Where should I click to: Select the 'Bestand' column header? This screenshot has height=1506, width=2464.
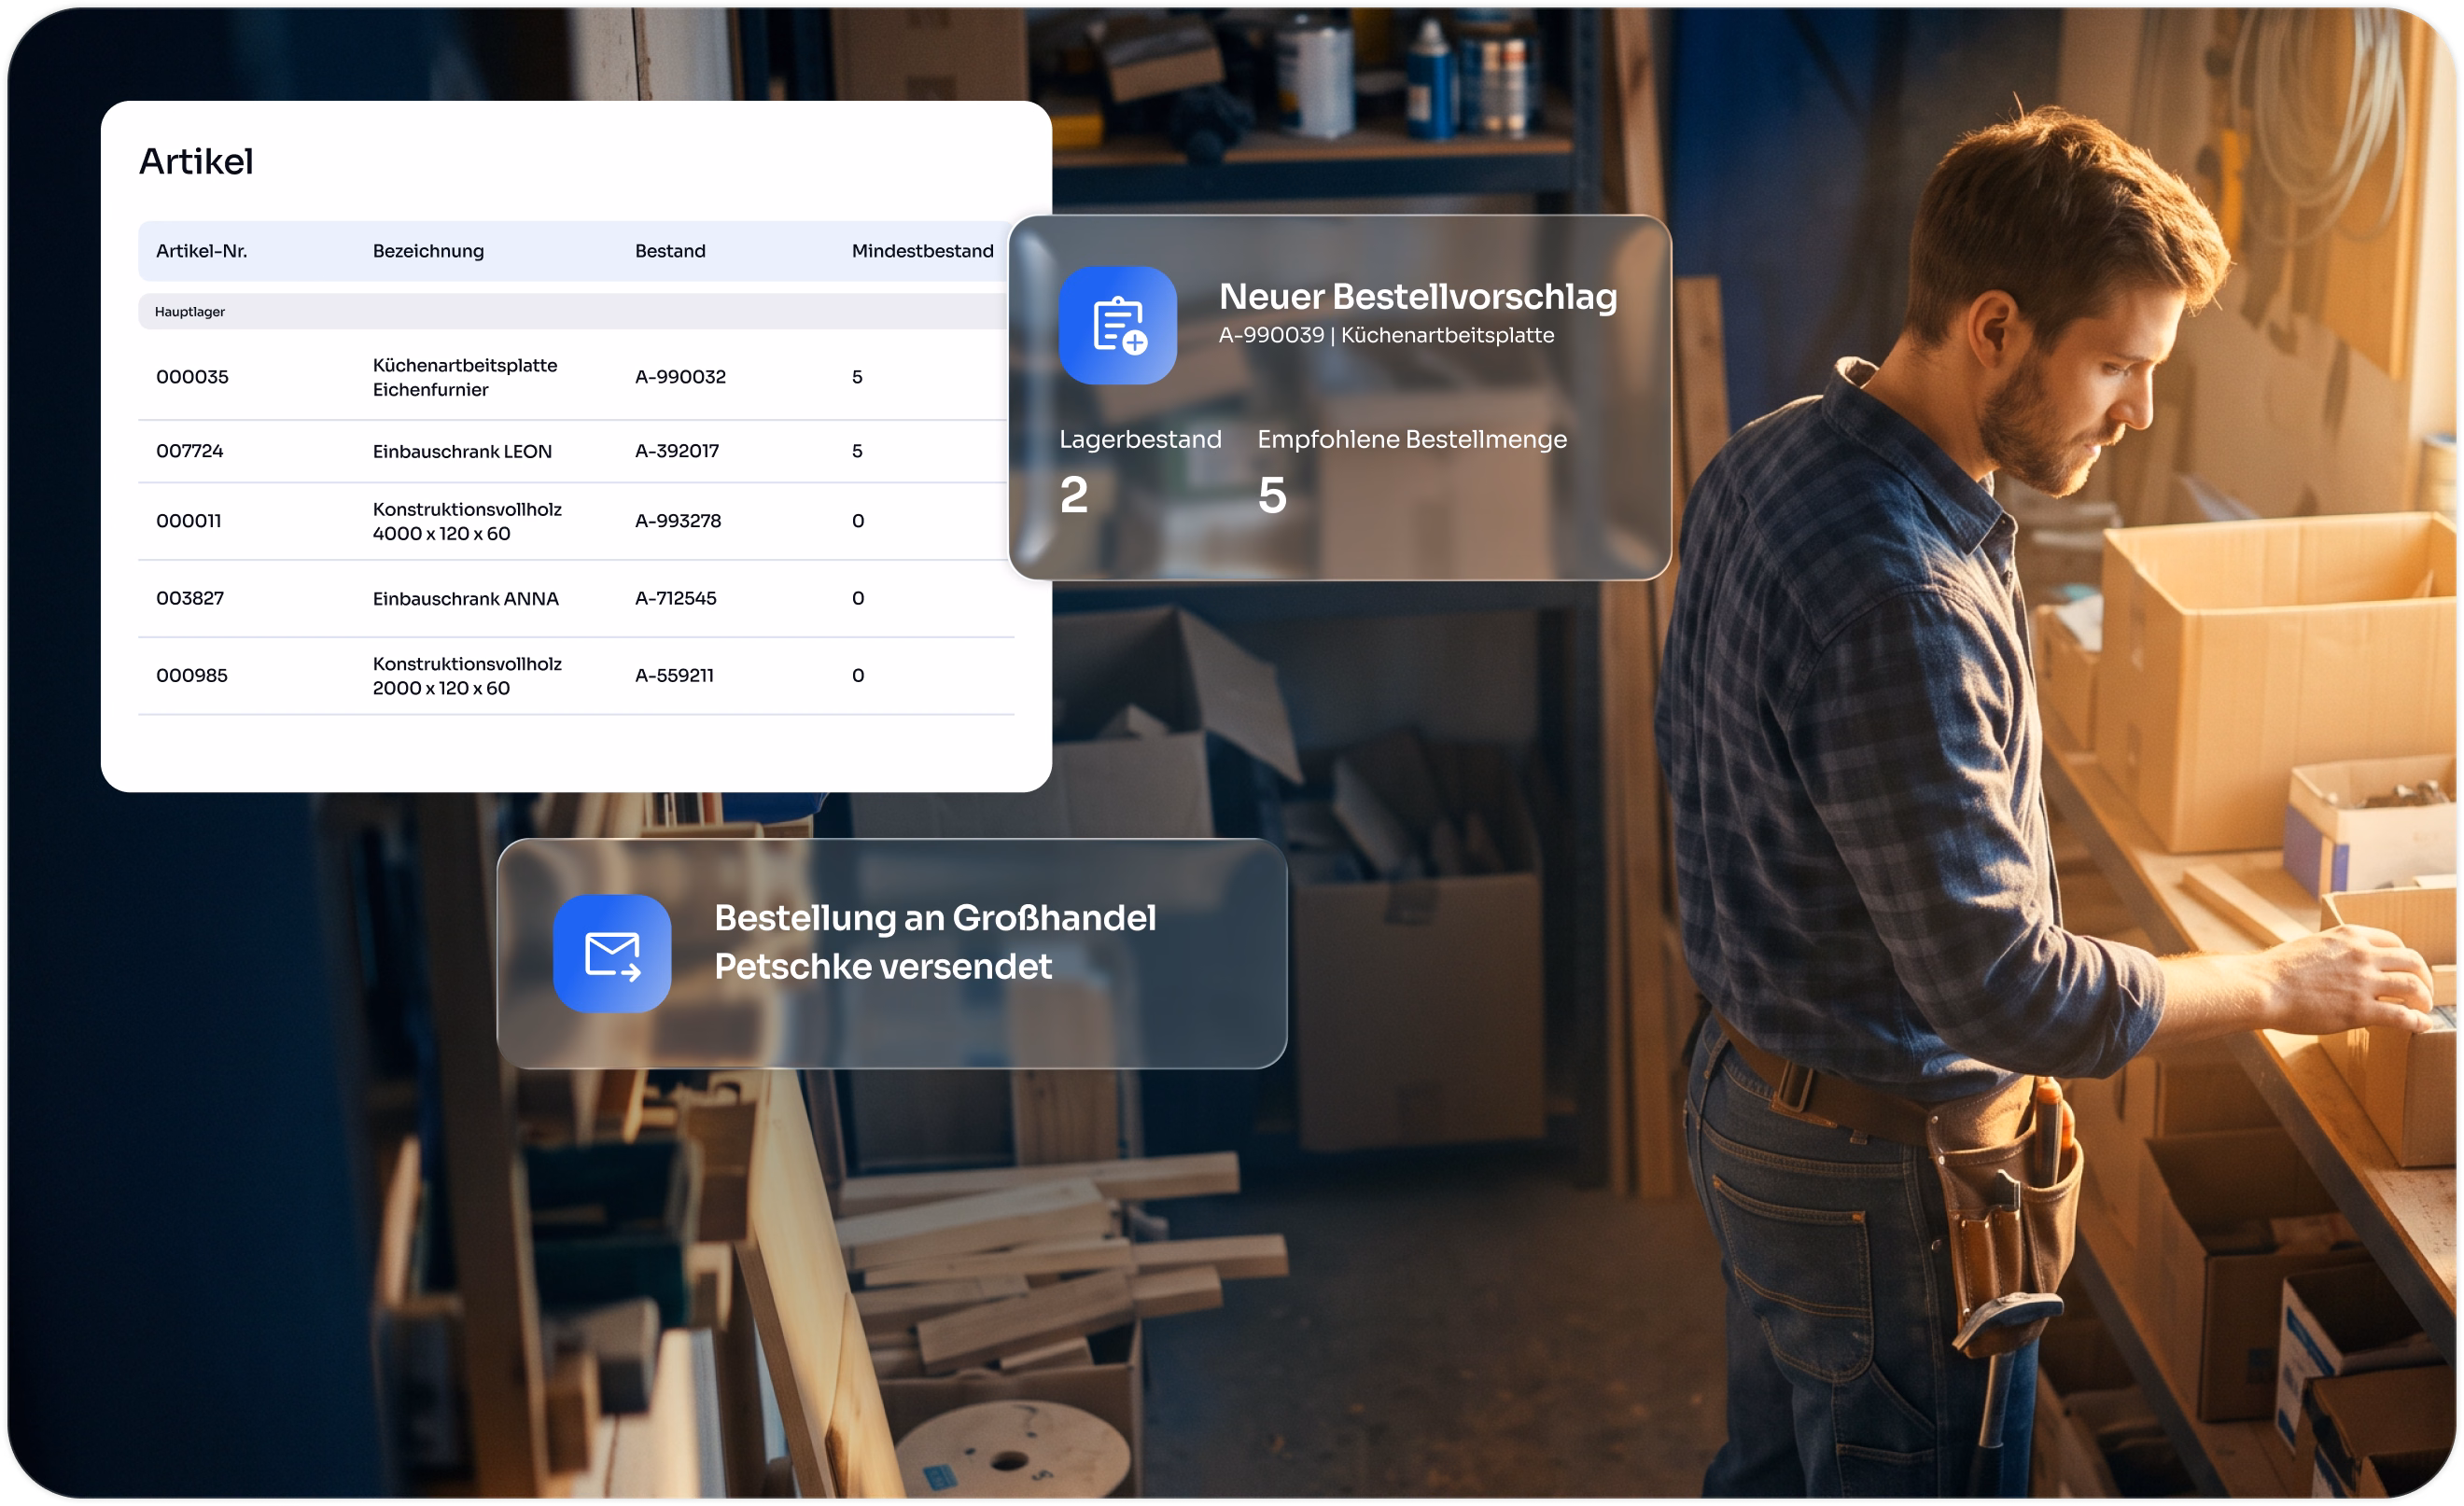pos(670,251)
